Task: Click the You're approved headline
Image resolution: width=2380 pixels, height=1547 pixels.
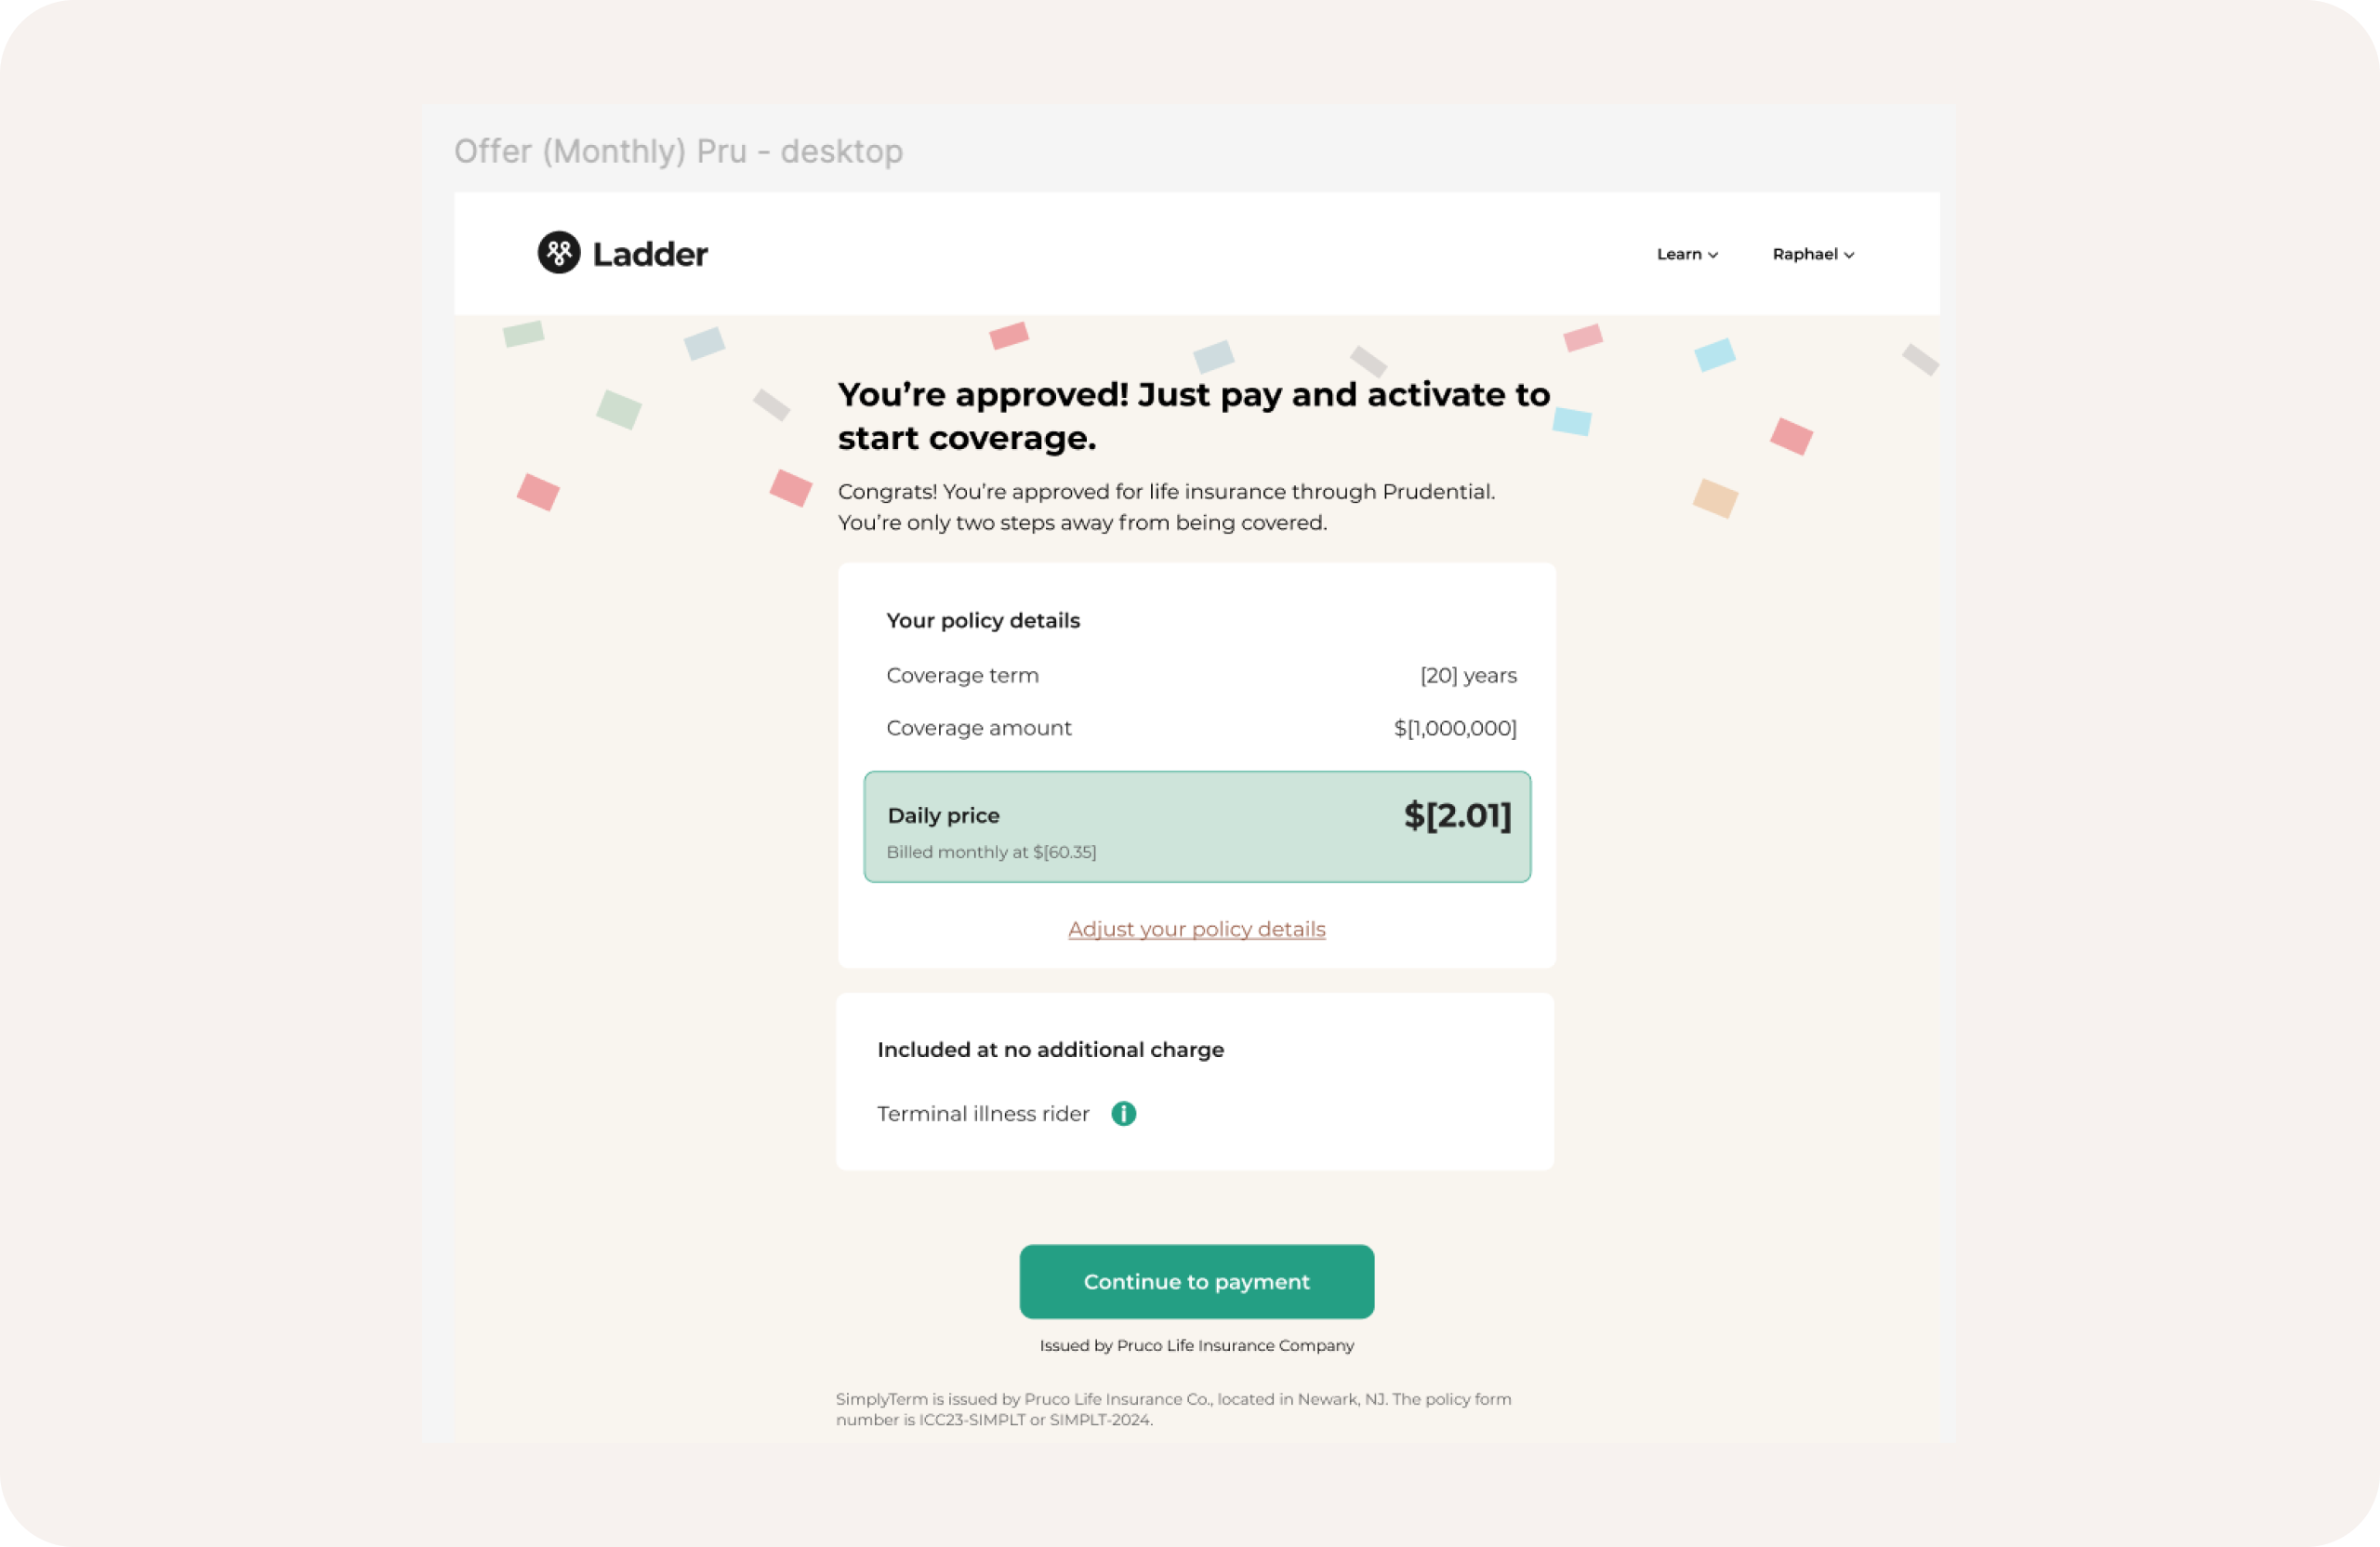Action: [1193, 416]
